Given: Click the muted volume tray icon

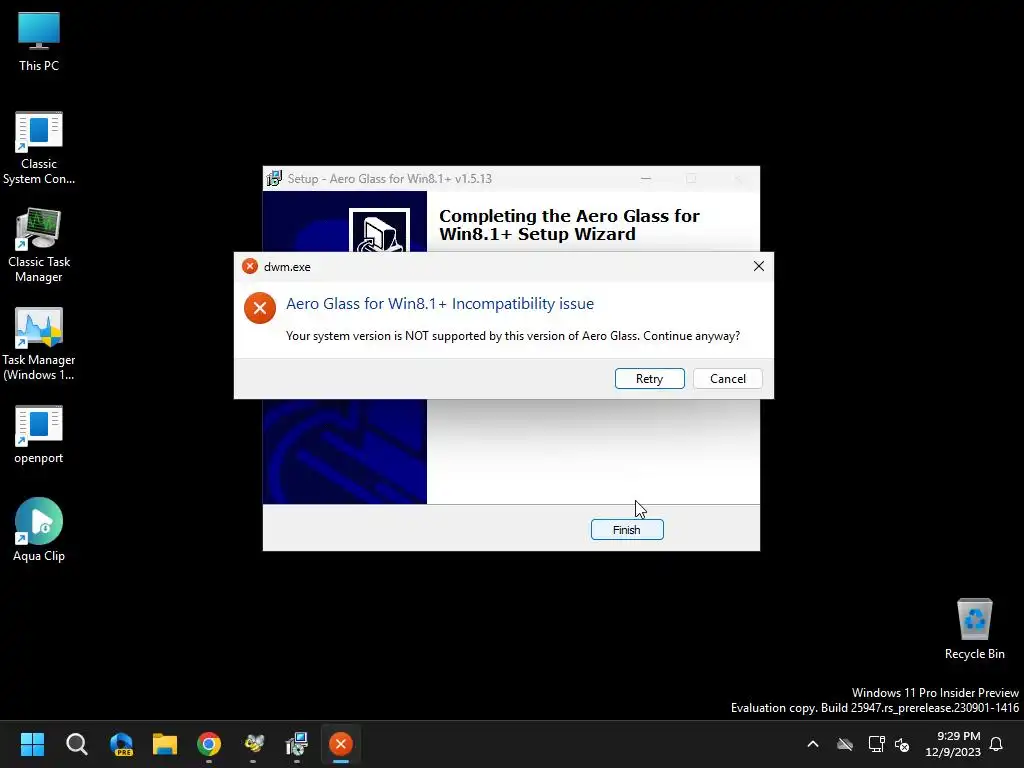Looking at the screenshot, I should coord(902,744).
